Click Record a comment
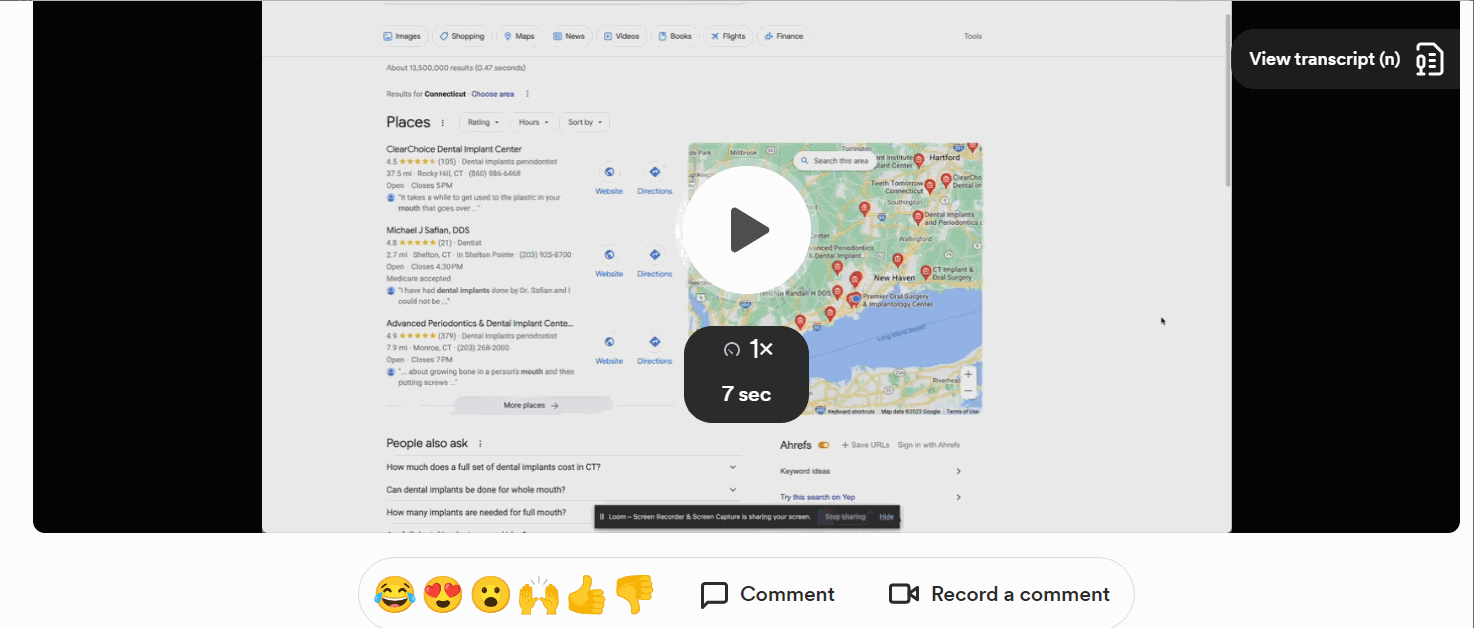Screen dimensions: 1474x628 click(x=1000, y=595)
